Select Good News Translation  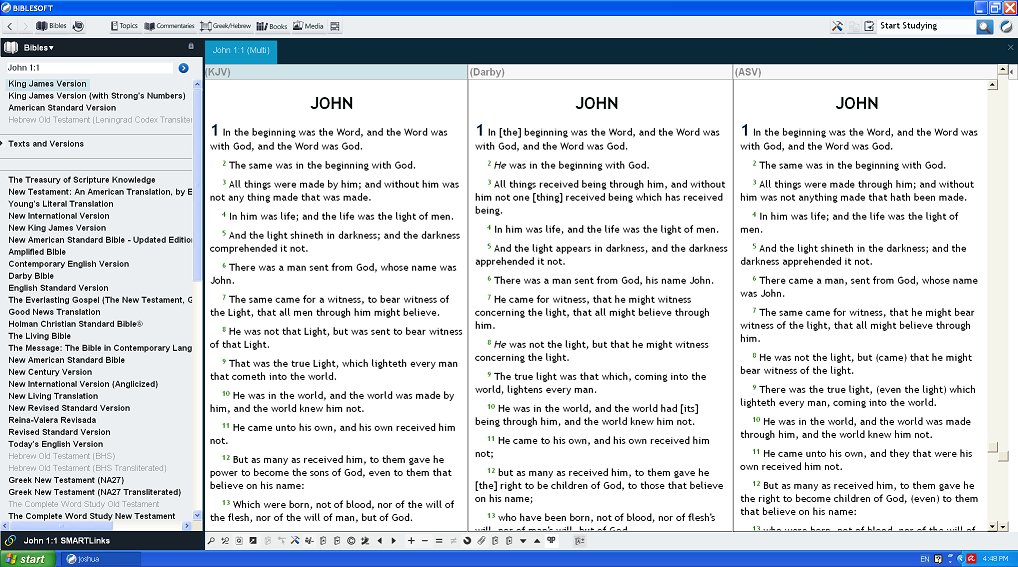point(55,312)
